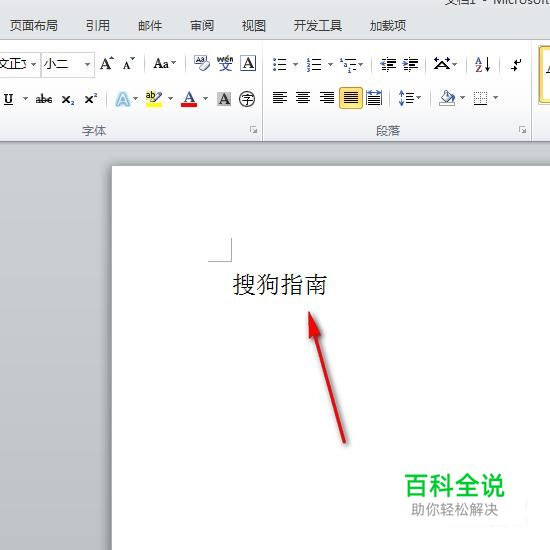Image resolution: width=550 pixels, height=550 pixels.
Task: Click the Shrink Font icon
Action: (x=128, y=64)
